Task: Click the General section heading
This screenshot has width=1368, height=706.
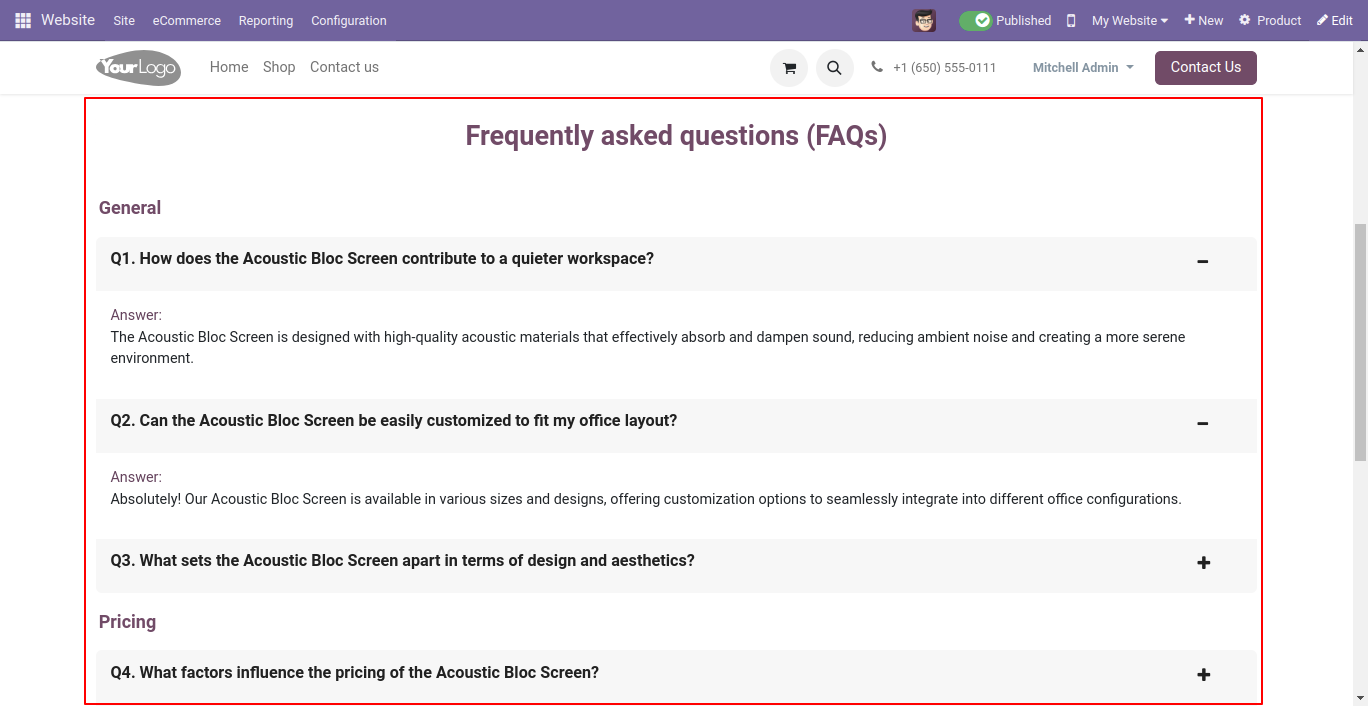Action: pyautogui.click(x=130, y=208)
